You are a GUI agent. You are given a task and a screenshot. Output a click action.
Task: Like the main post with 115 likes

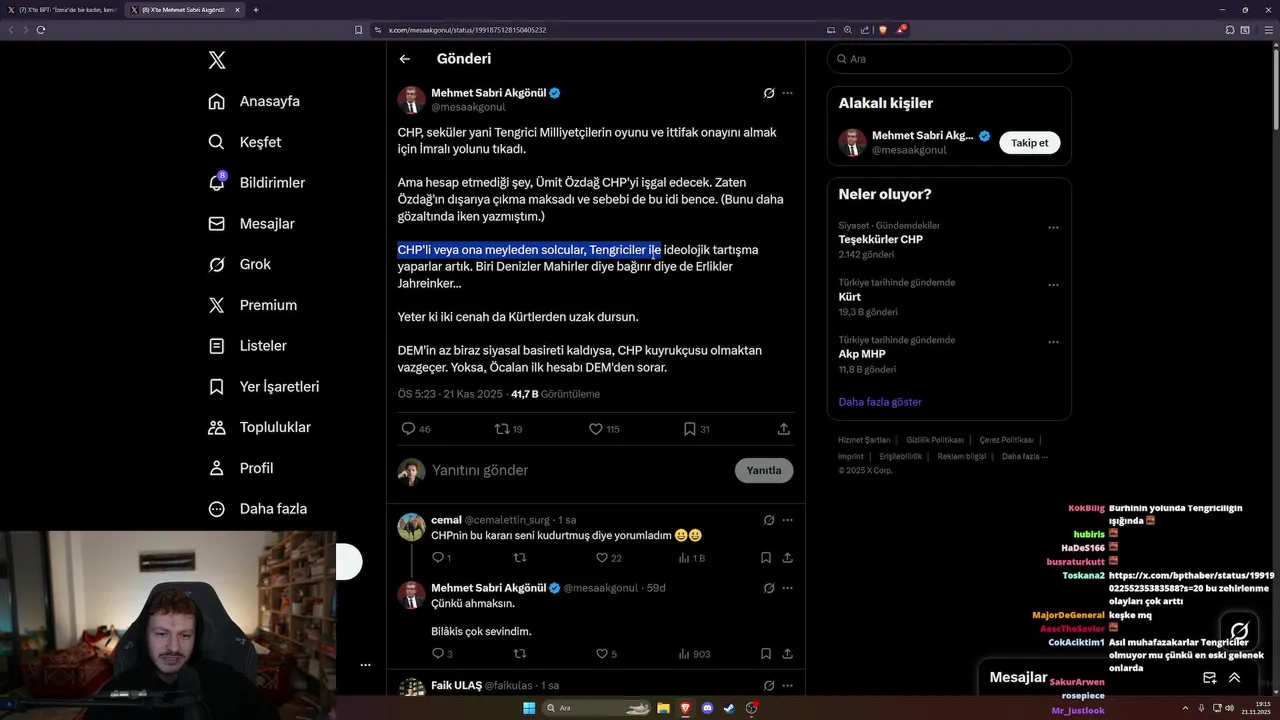coord(596,429)
